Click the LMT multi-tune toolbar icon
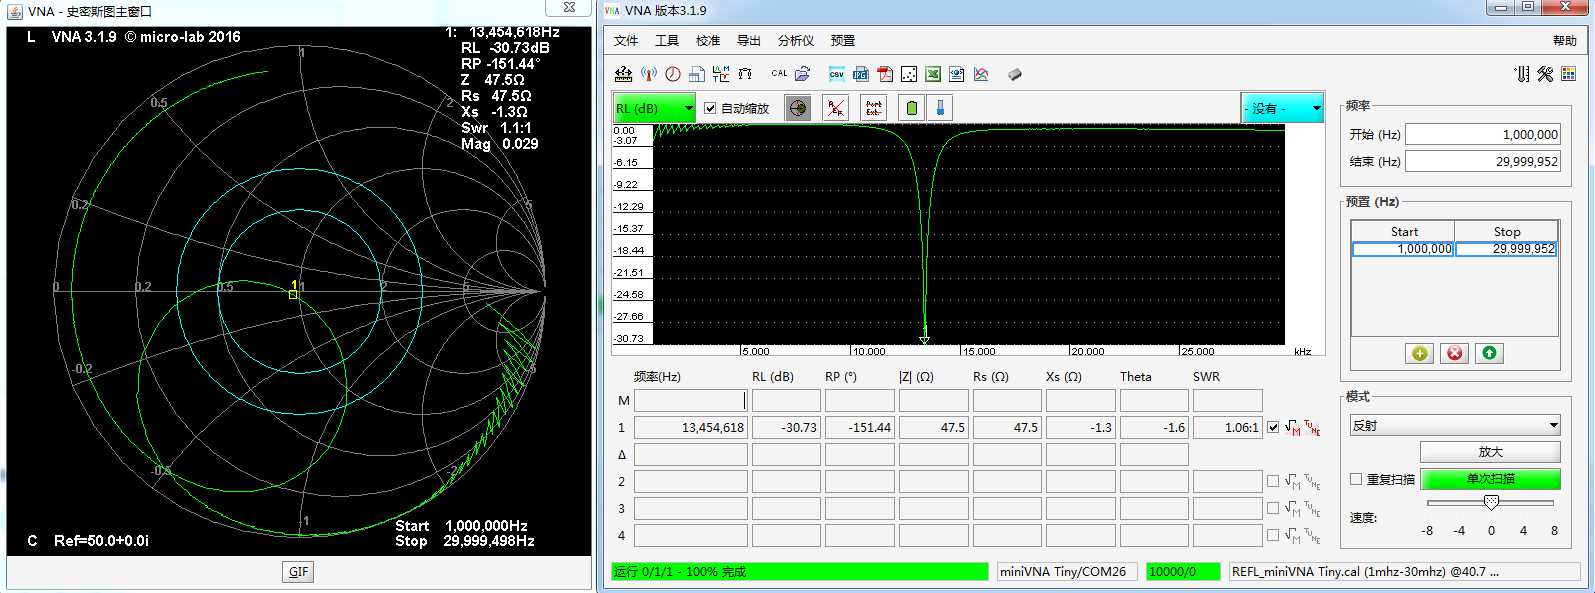The height and width of the screenshot is (593, 1595). tap(721, 74)
